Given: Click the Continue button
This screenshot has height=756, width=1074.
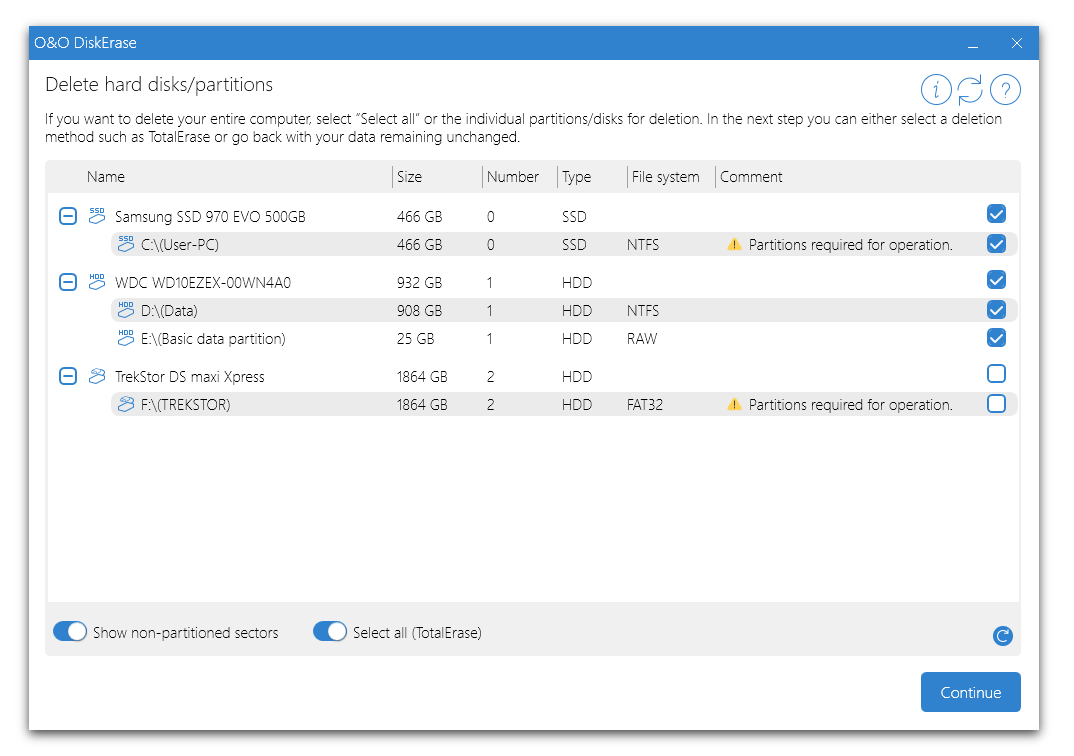Looking at the screenshot, I should (x=971, y=692).
